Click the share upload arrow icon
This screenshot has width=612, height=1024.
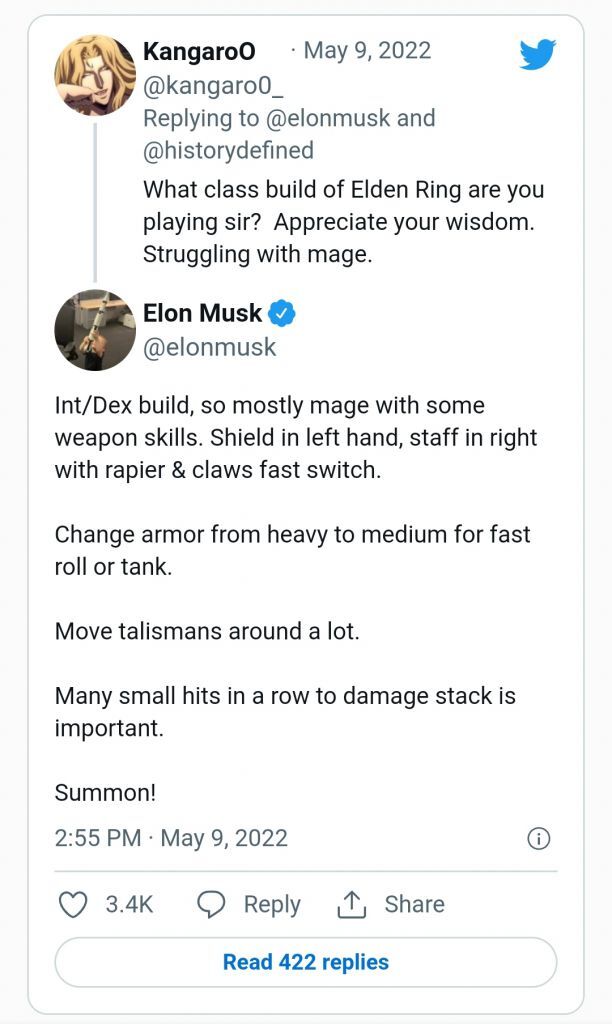(x=351, y=904)
